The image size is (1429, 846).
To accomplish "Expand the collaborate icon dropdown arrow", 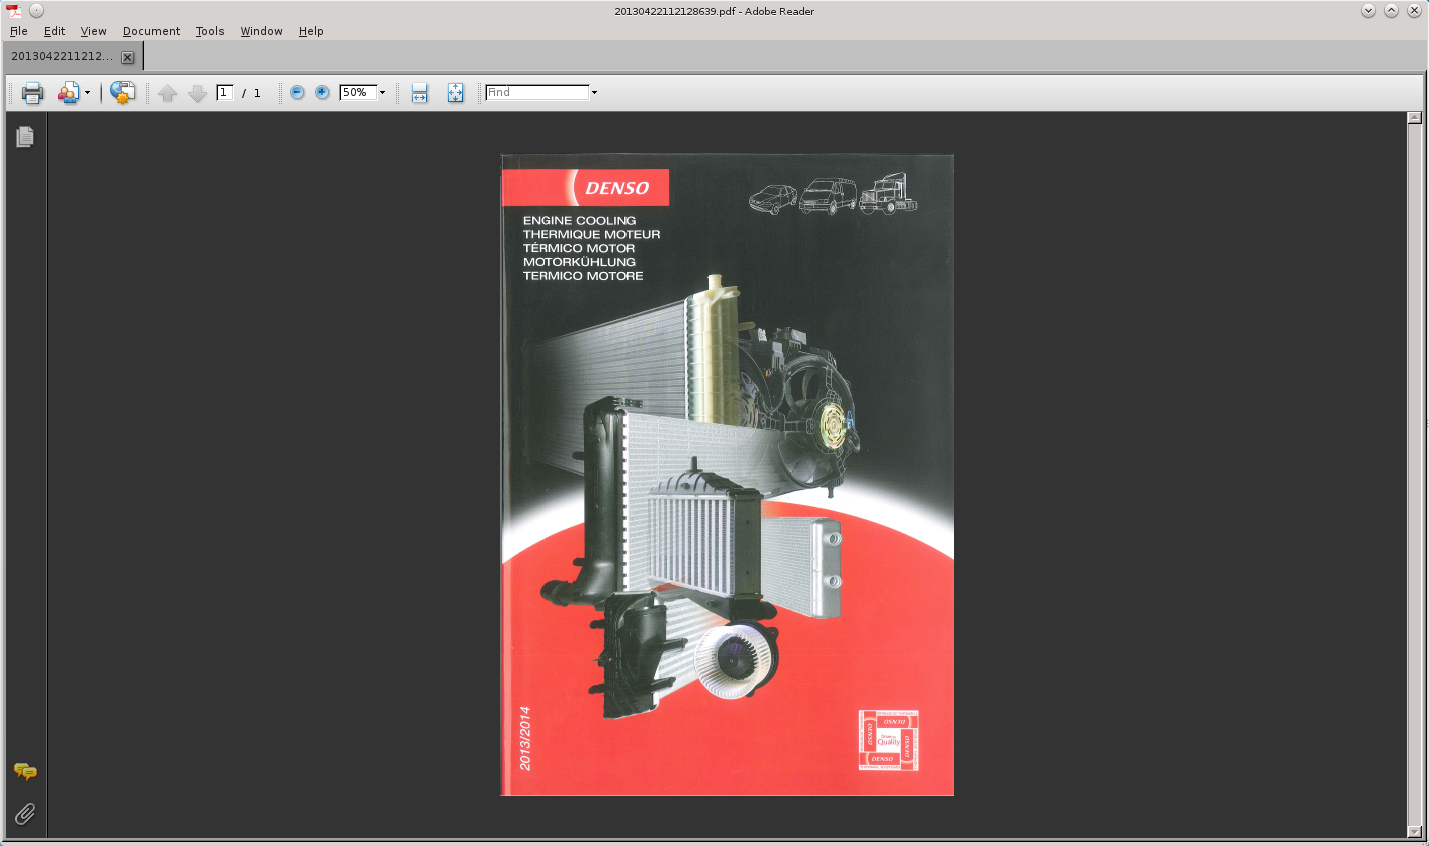I will (x=87, y=93).
